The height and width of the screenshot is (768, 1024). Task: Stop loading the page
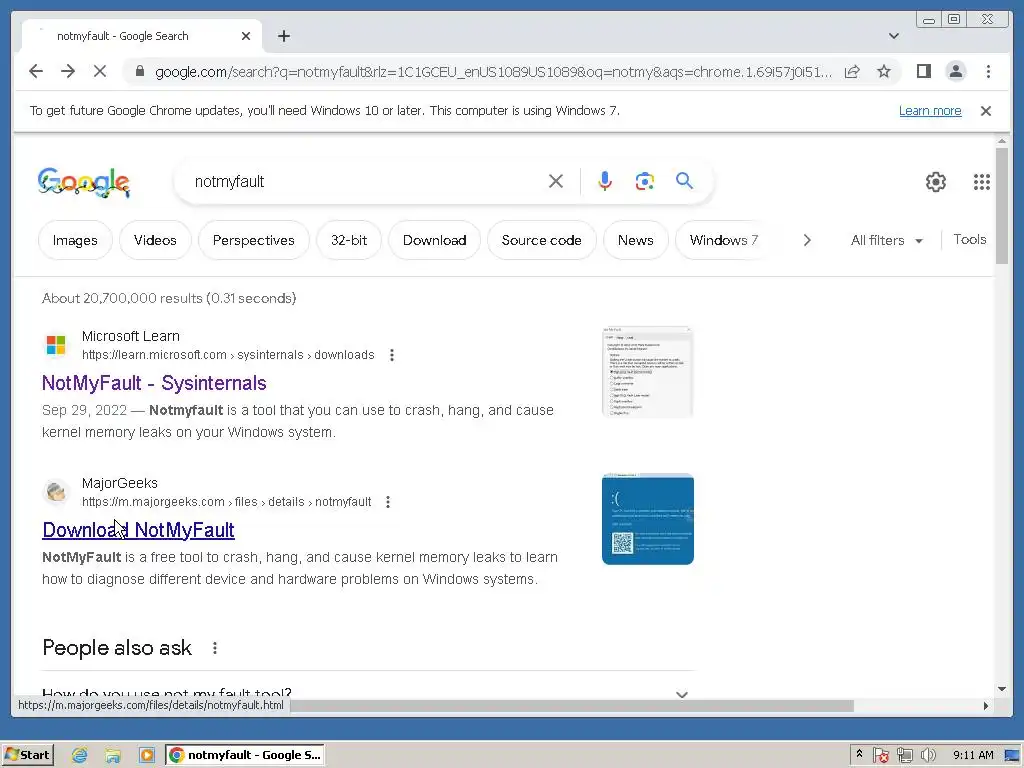(100, 71)
